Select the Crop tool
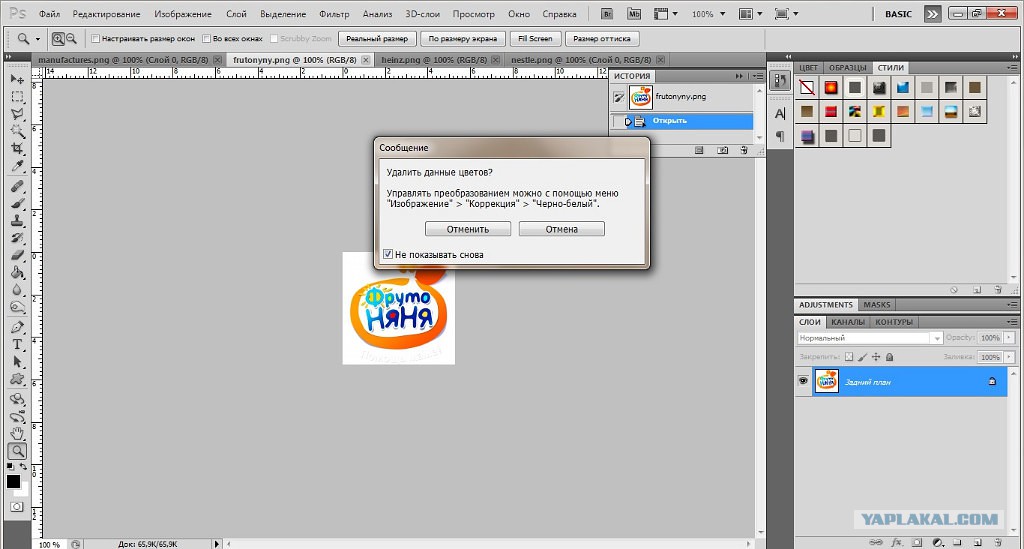 coord(17,149)
